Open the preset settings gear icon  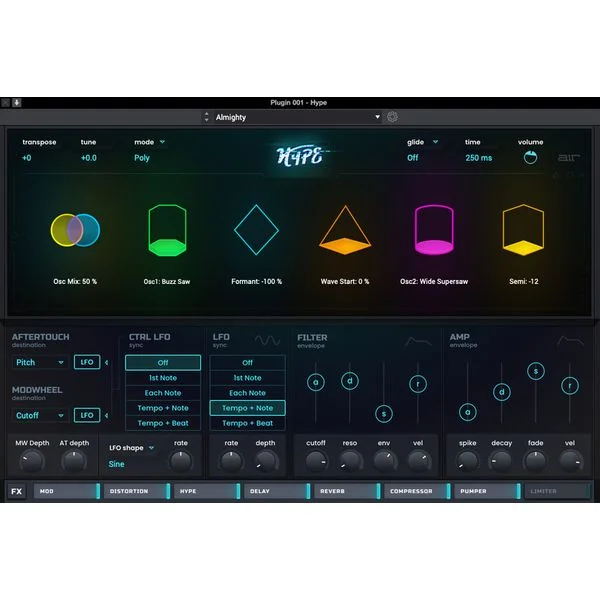coord(392,117)
